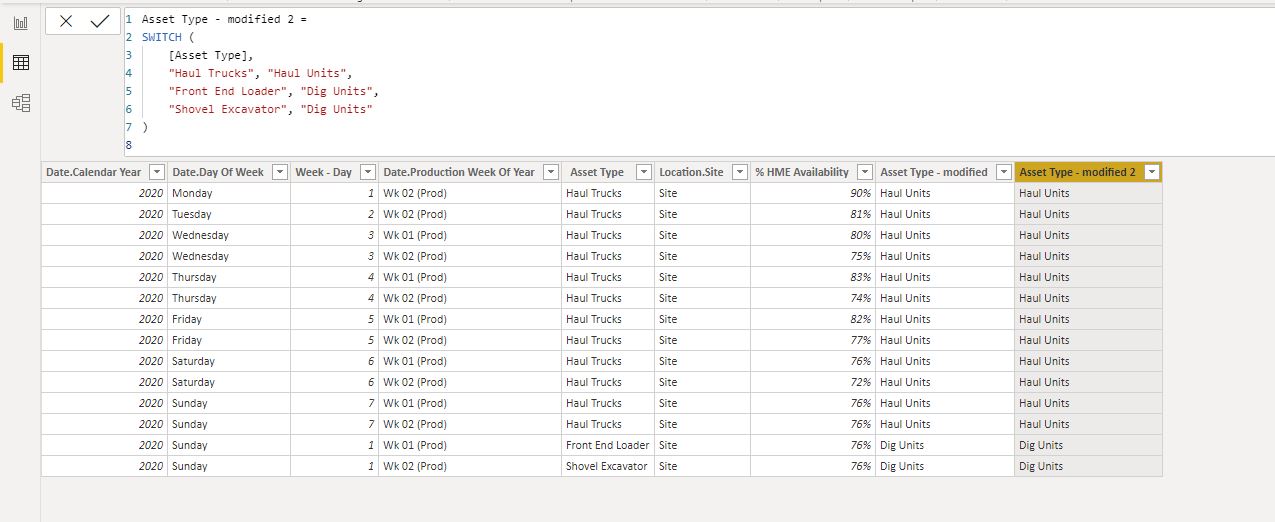The image size is (1275, 522).
Task: Click the 74% HME Availability cell
Action: pos(812,298)
